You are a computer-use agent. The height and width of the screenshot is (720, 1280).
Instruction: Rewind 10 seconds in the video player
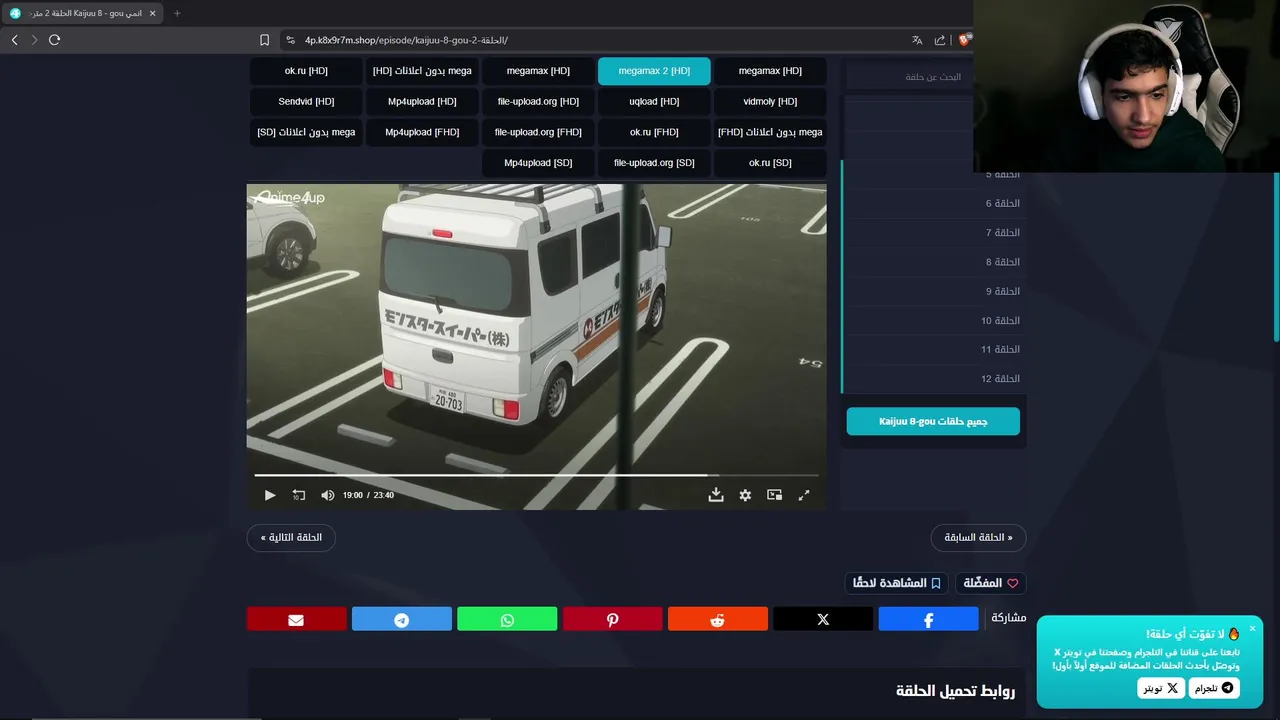tap(298, 495)
